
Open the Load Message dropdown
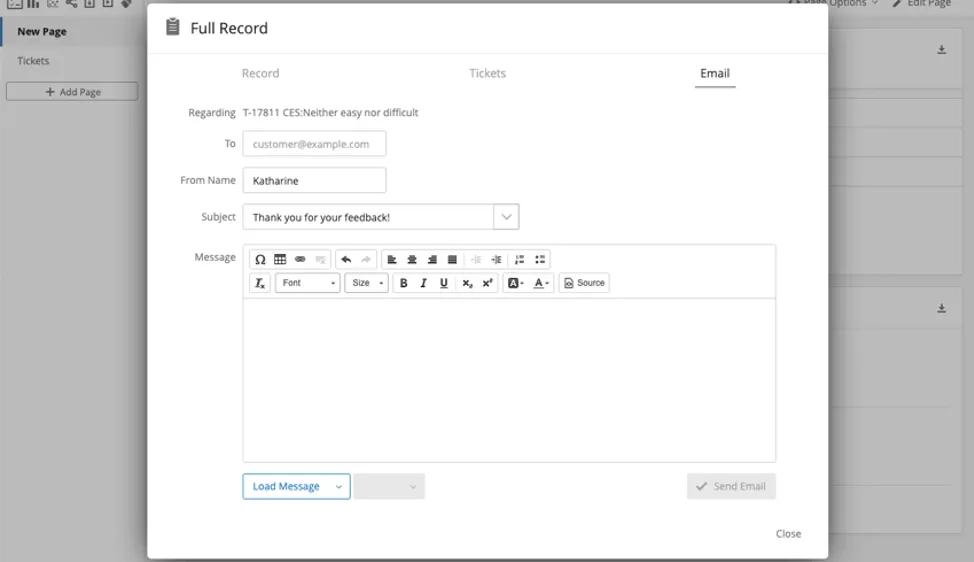pos(296,486)
